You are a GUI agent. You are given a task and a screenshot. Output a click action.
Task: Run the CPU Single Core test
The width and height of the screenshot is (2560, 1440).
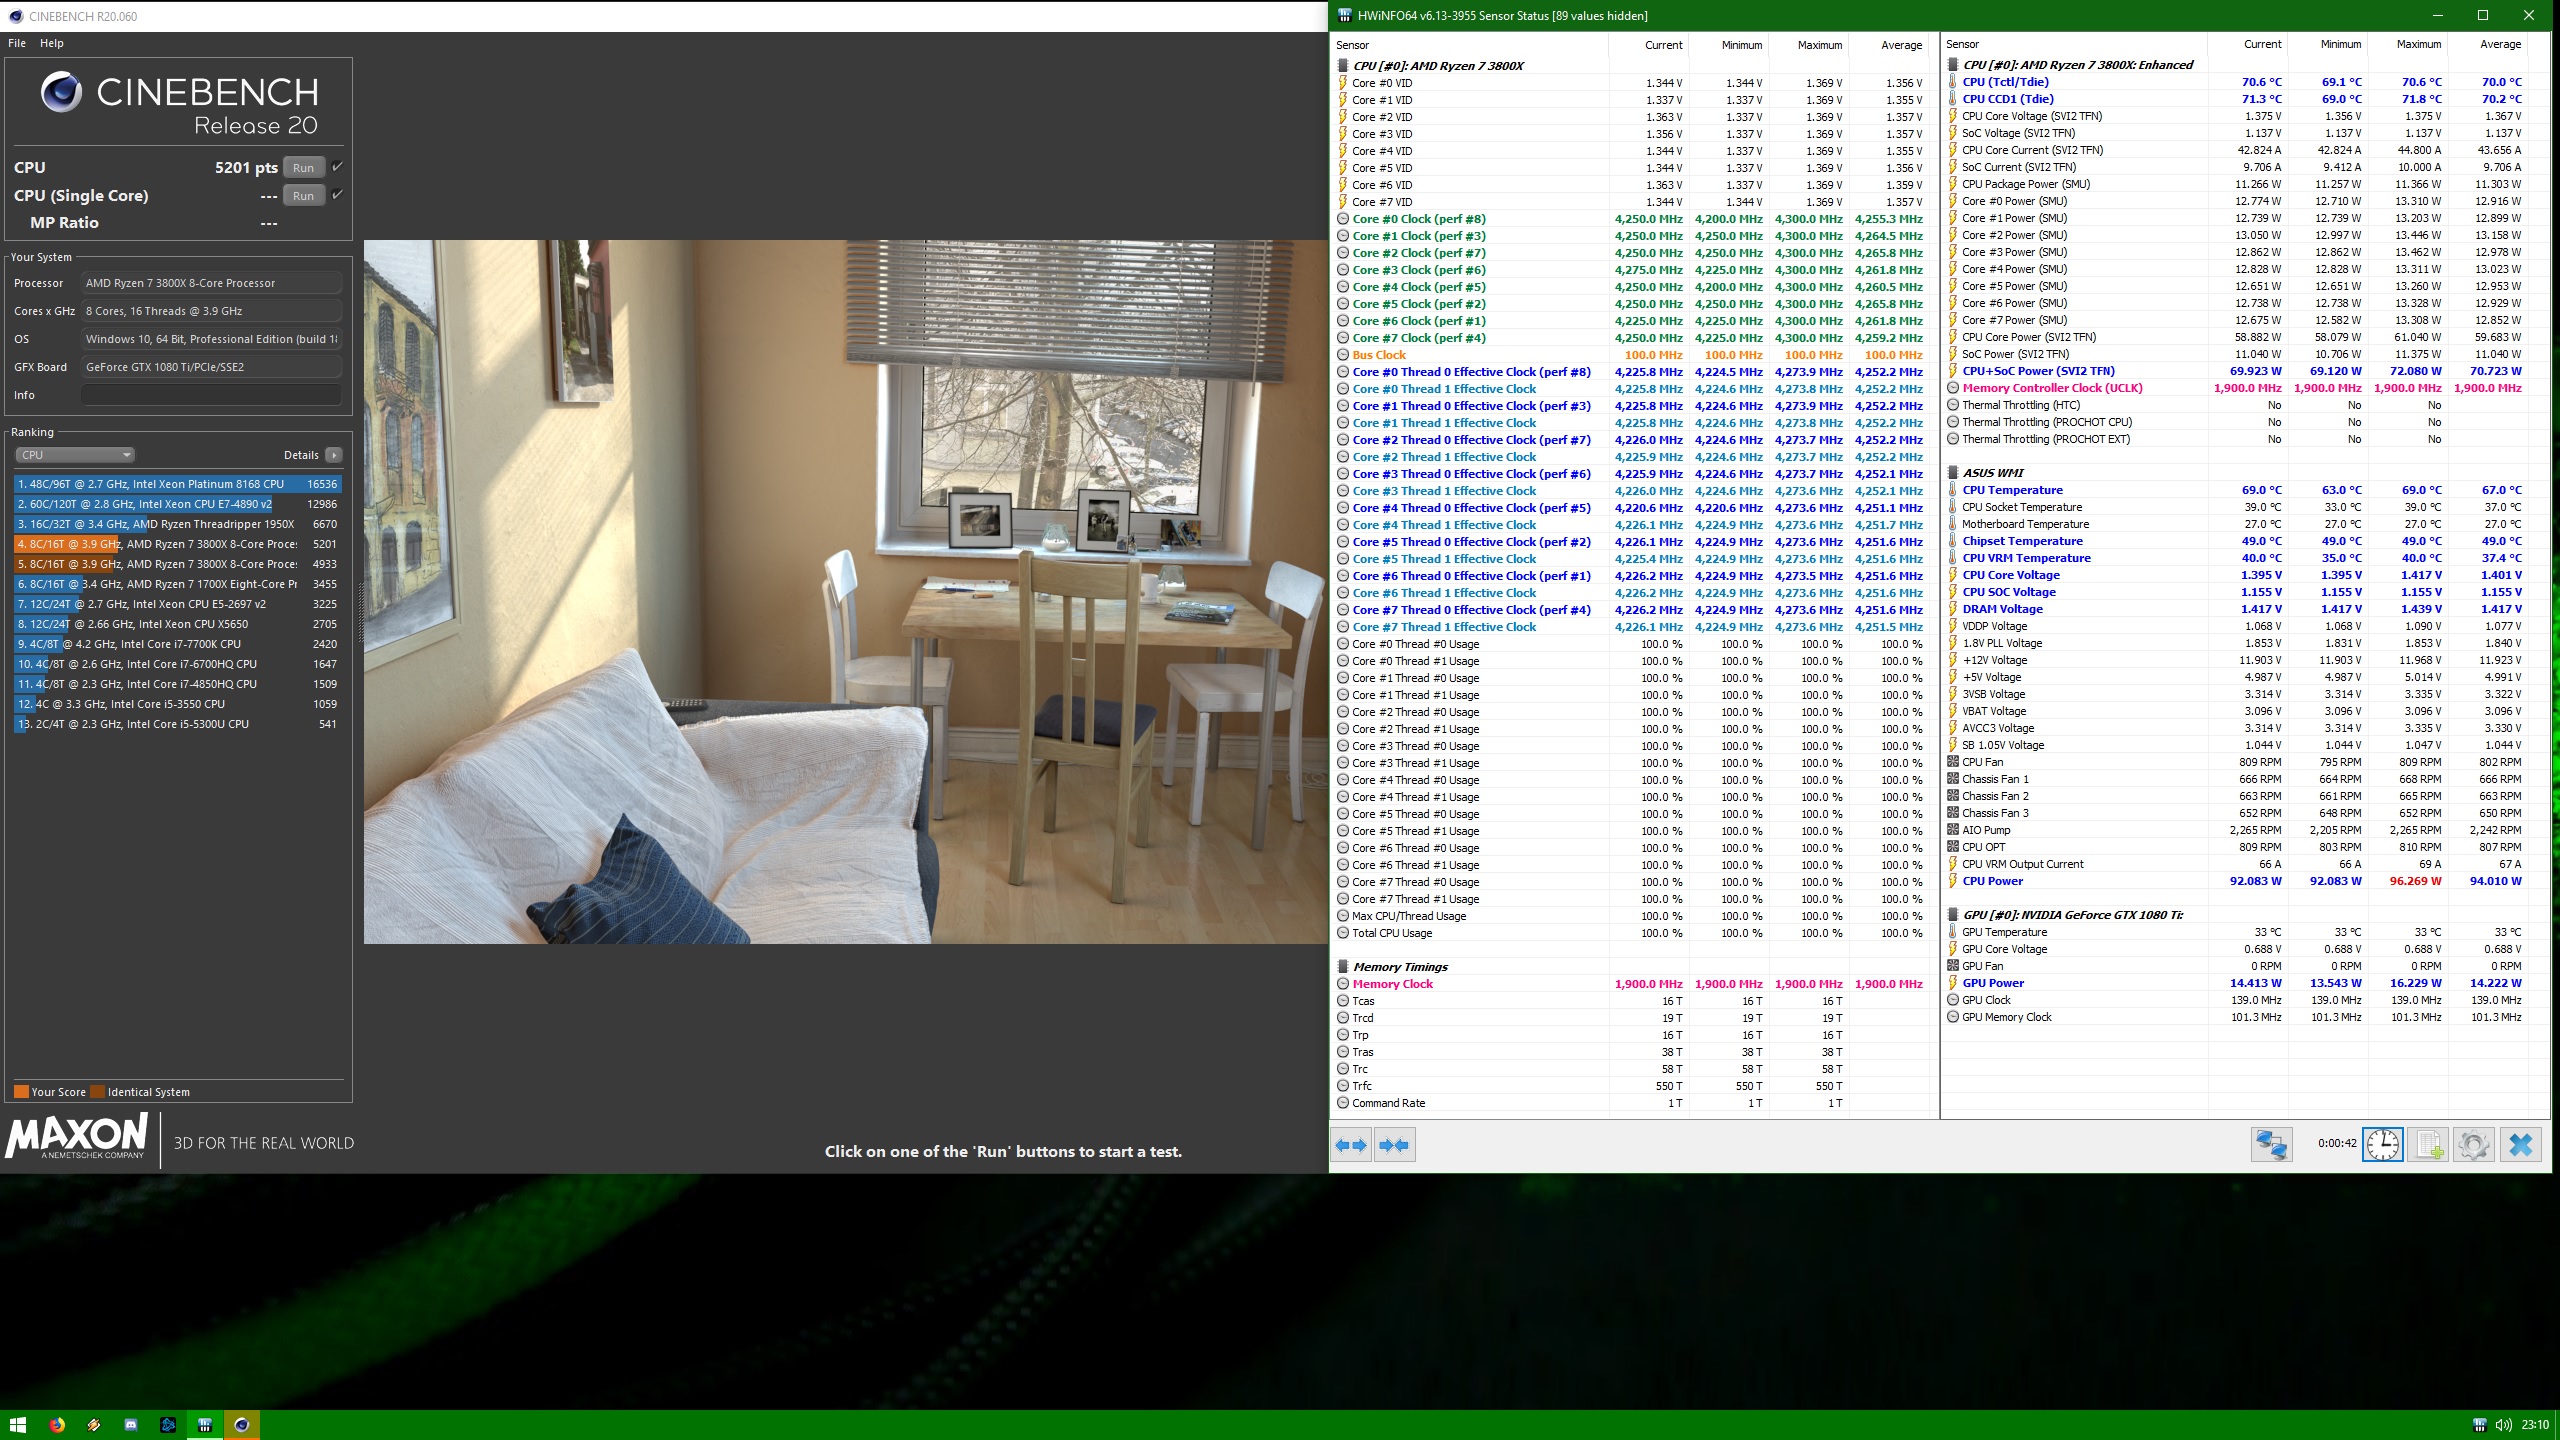(x=303, y=196)
